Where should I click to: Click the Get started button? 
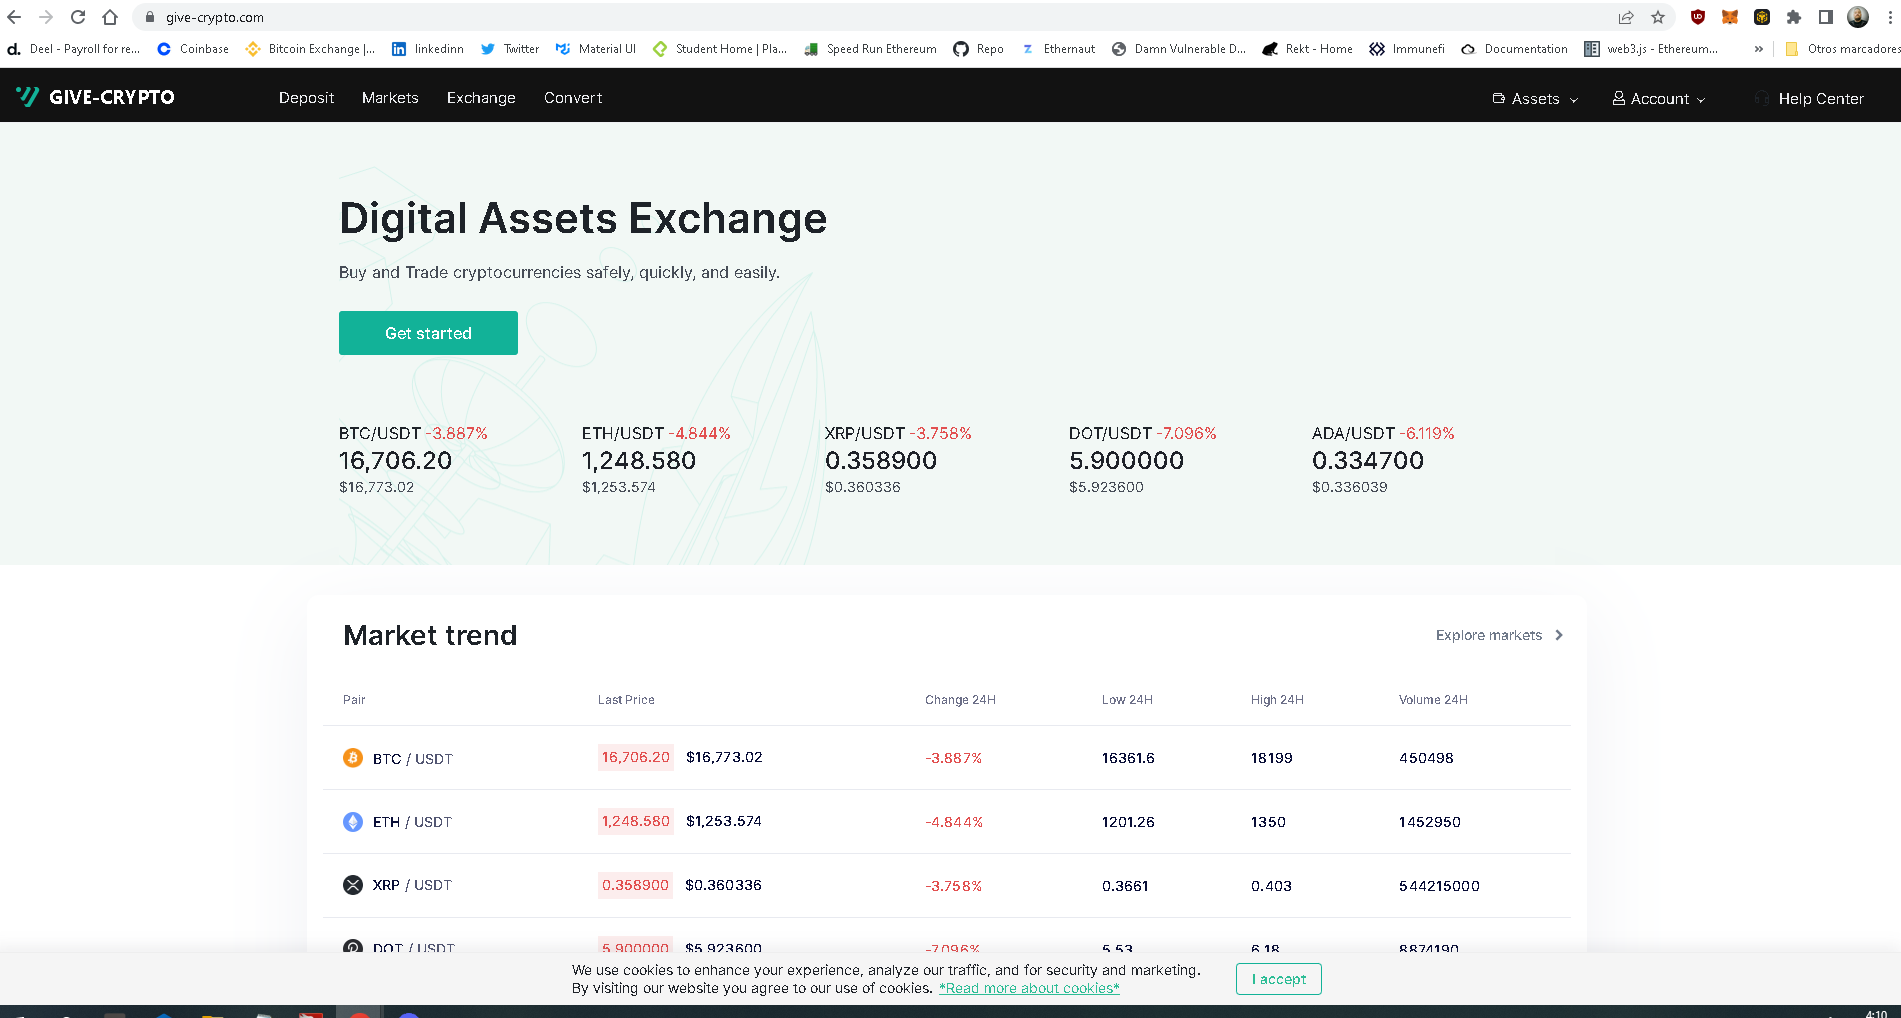(427, 332)
